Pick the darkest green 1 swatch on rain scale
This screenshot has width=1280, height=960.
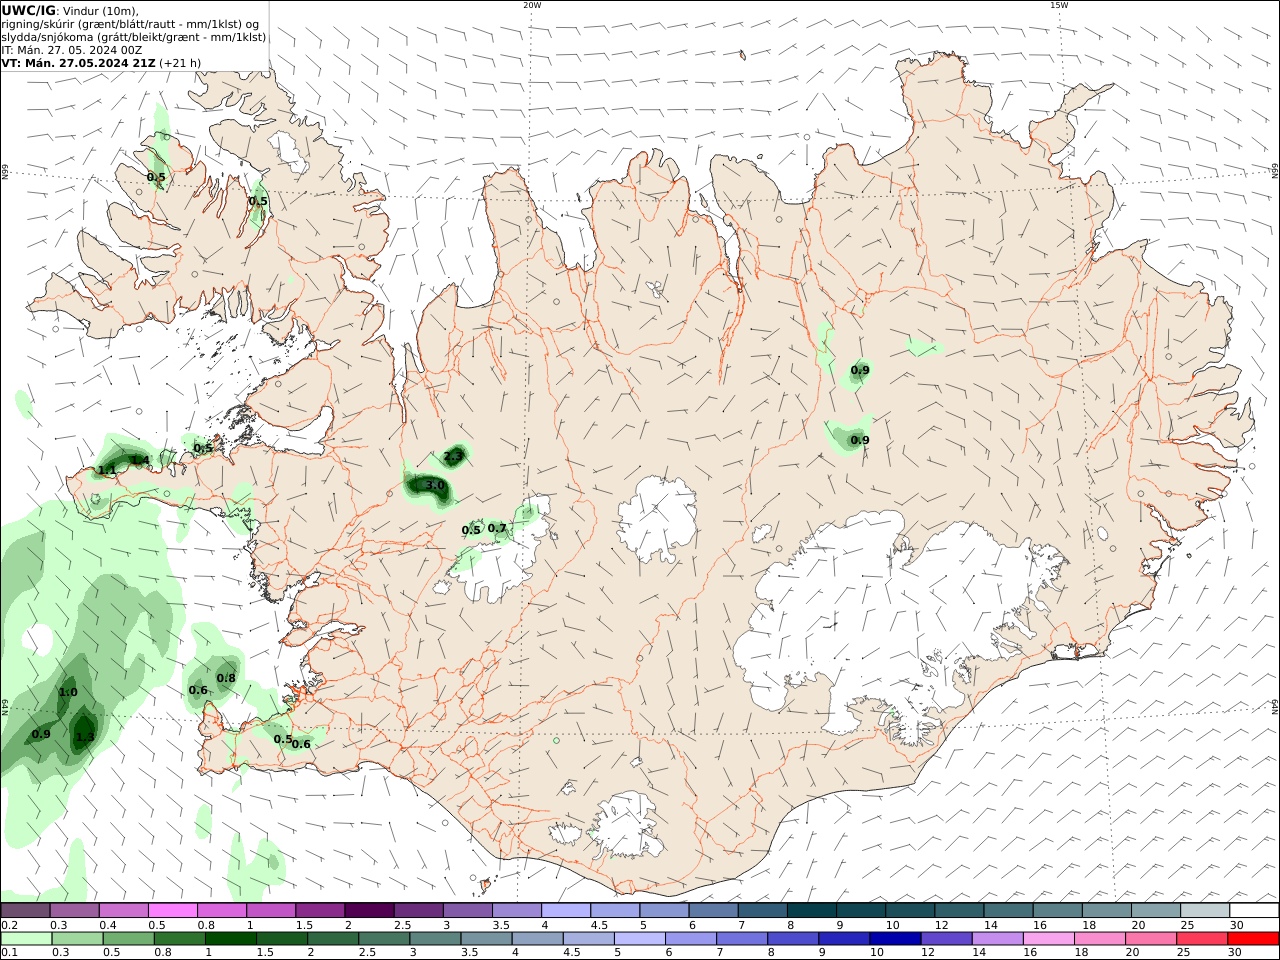230,939
